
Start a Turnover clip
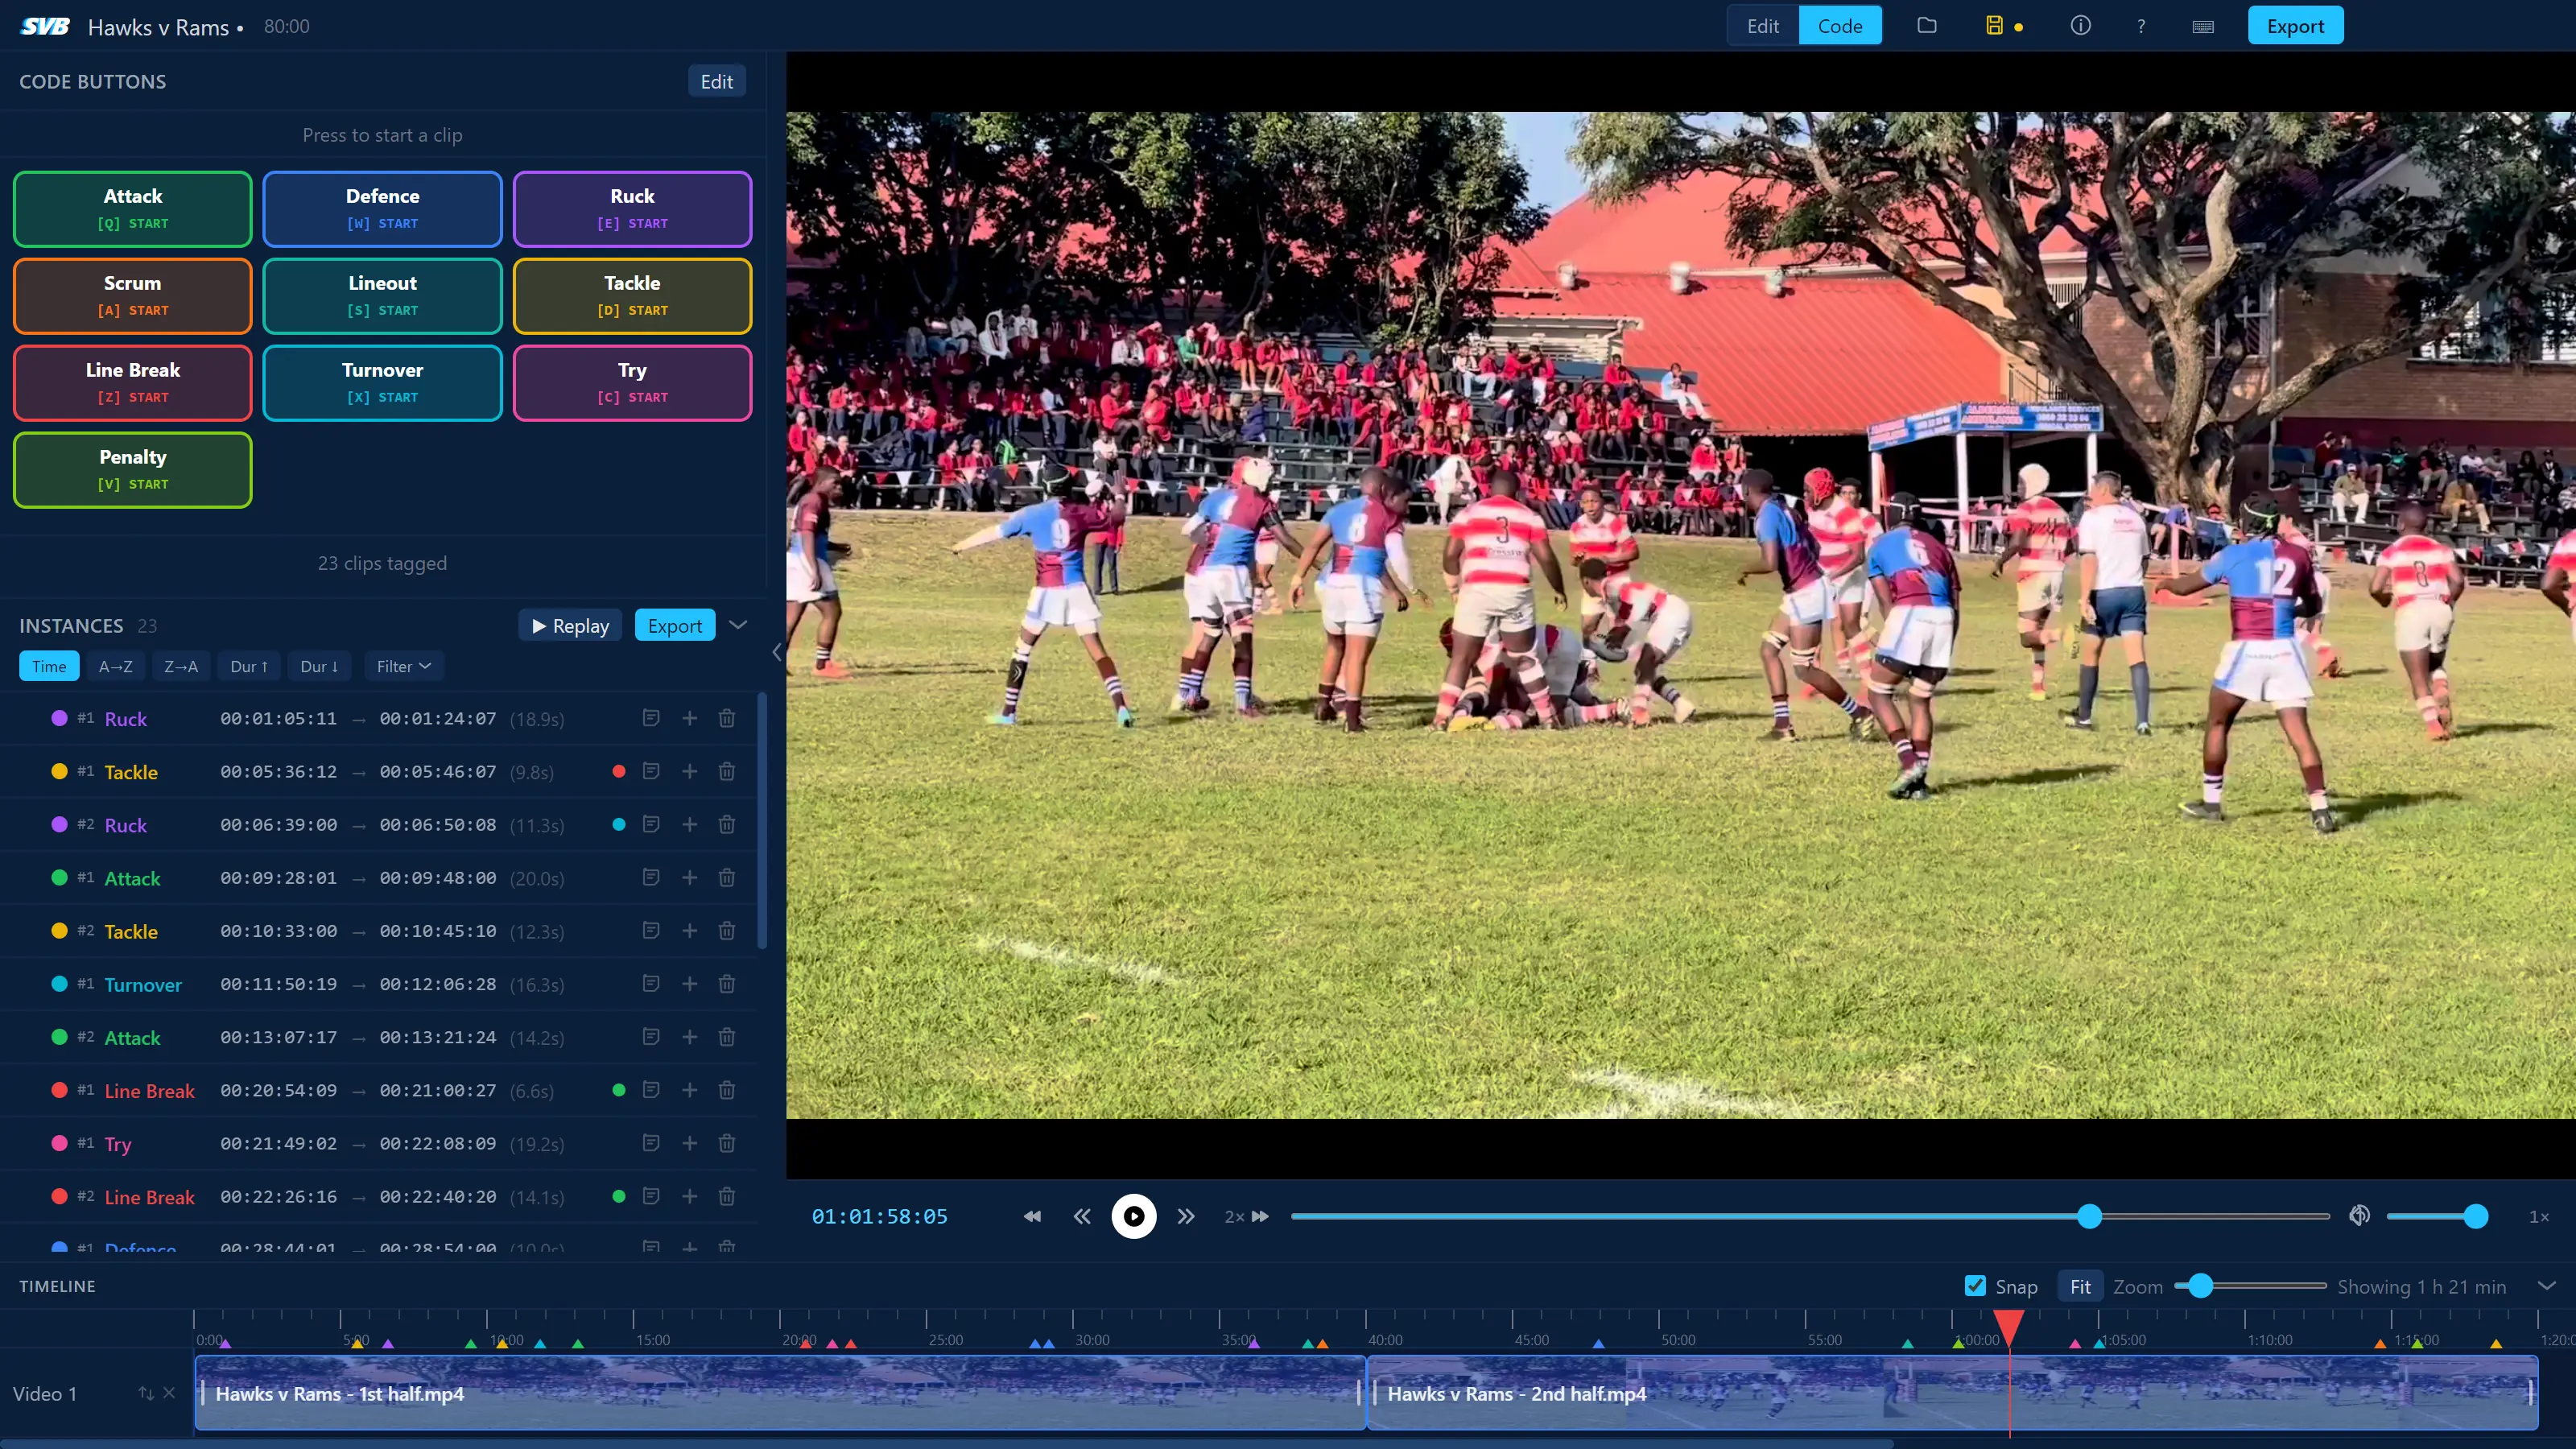[x=382, y=382]
